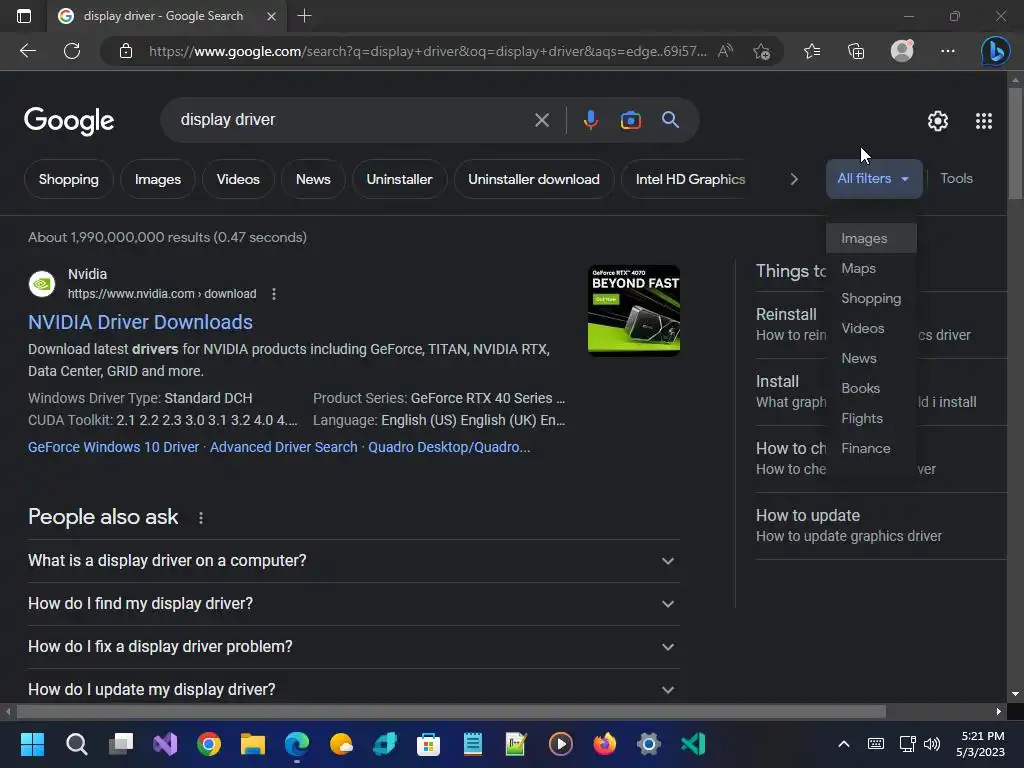The image size is (1024, 768).
Task: Select Images in the filters dropdown
Action: [871, 238]
